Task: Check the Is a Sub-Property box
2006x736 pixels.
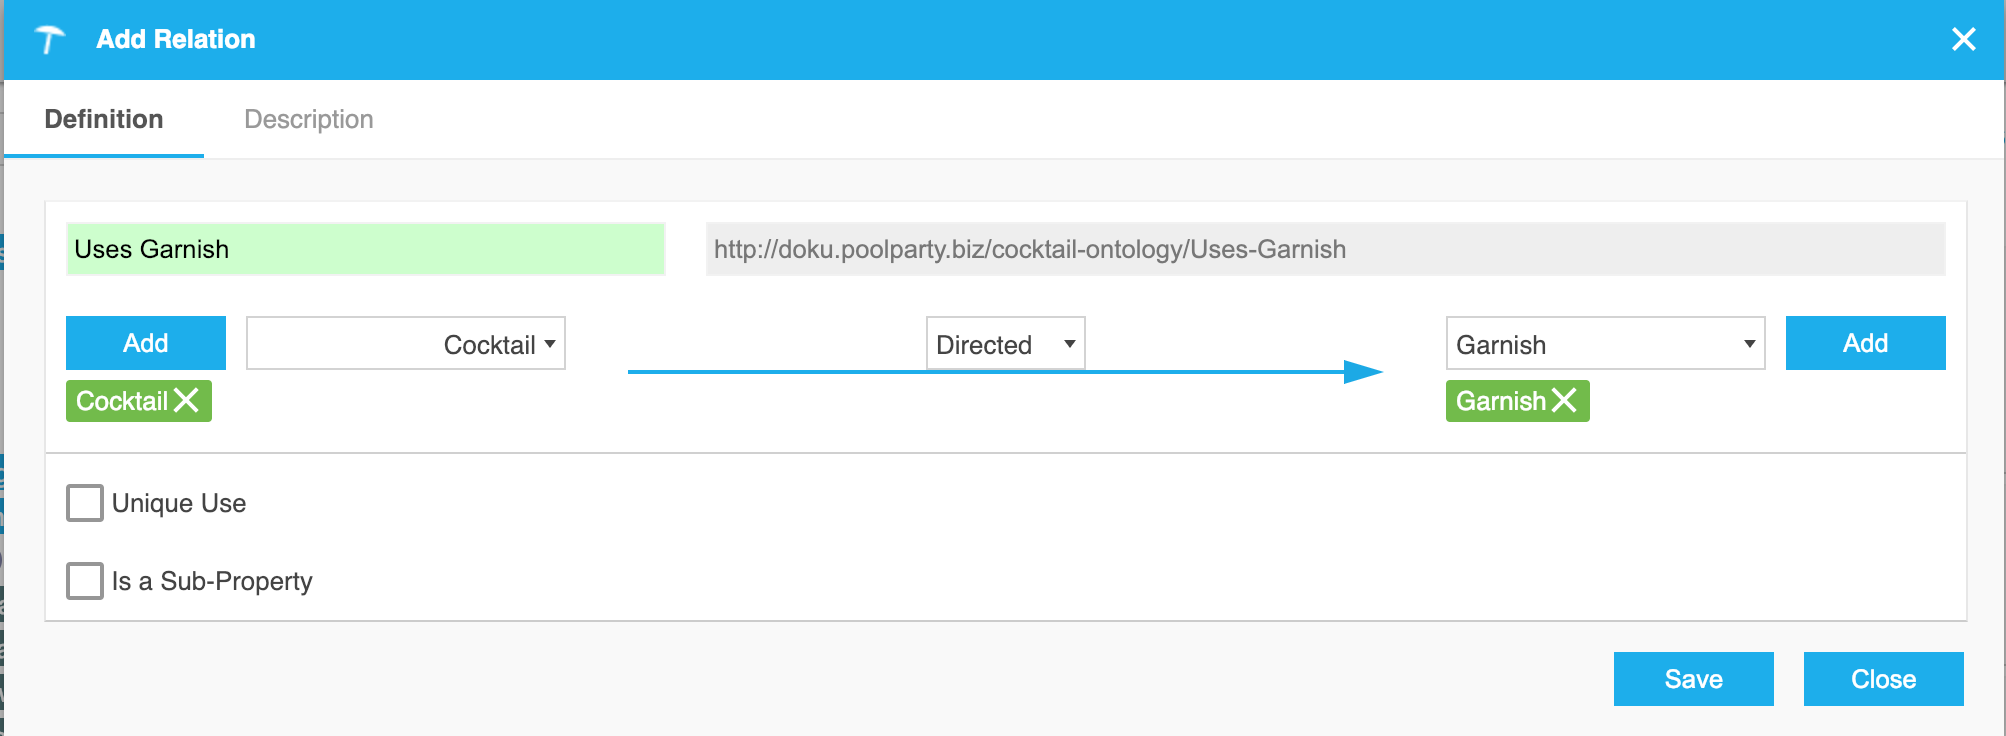Action: tap(85, 581)
